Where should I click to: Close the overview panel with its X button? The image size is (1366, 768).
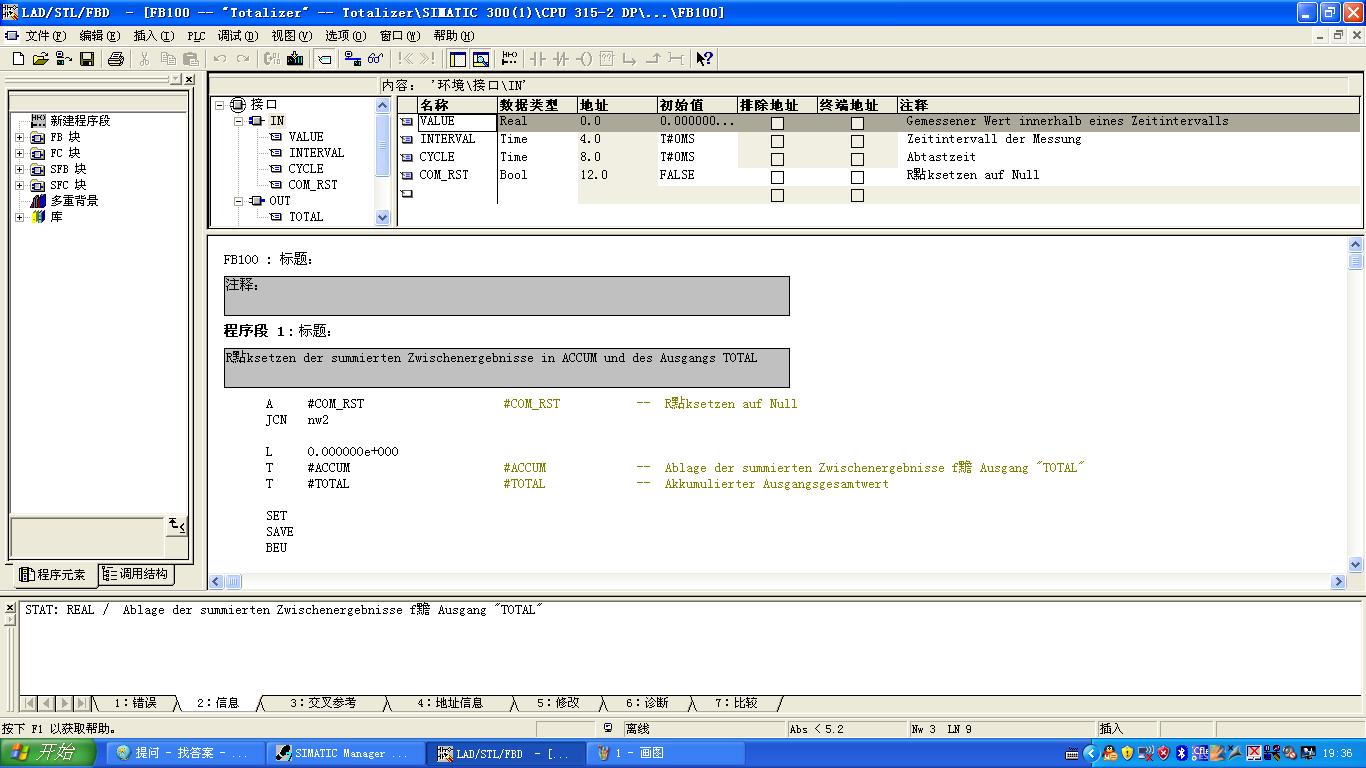coord(189,79)
